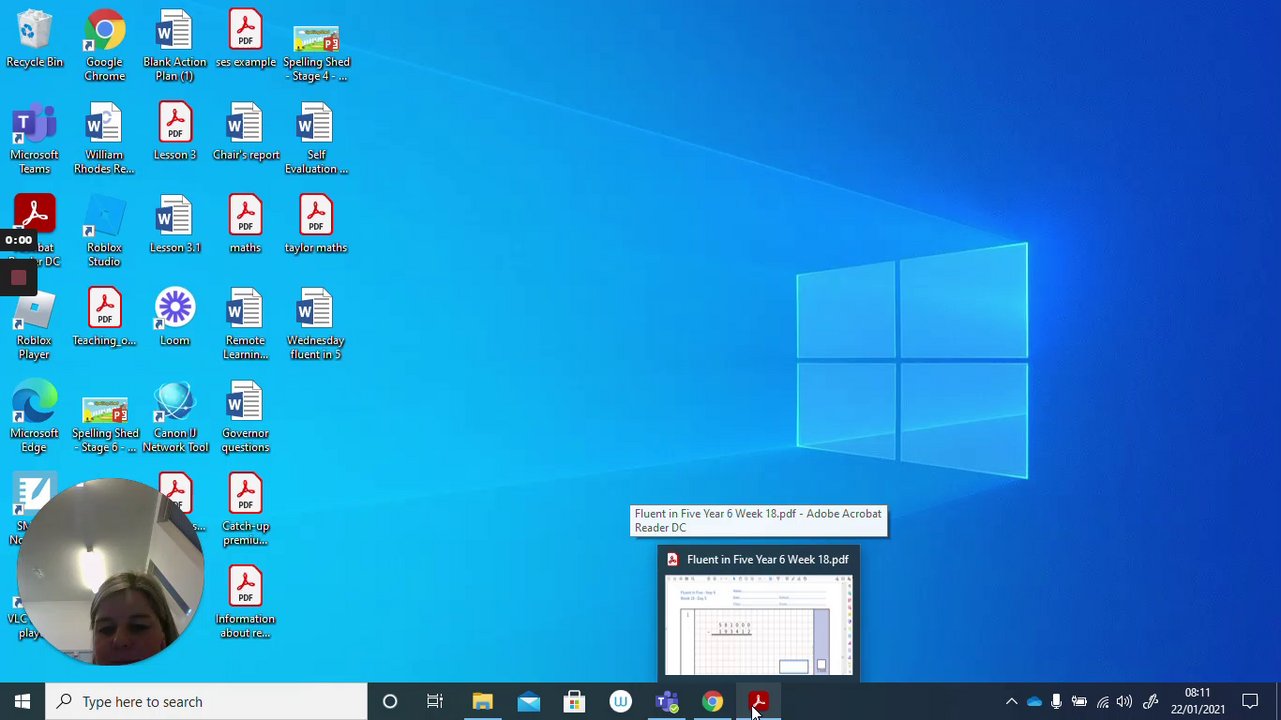Click the 0:00 recording timer

coord(18,240)
